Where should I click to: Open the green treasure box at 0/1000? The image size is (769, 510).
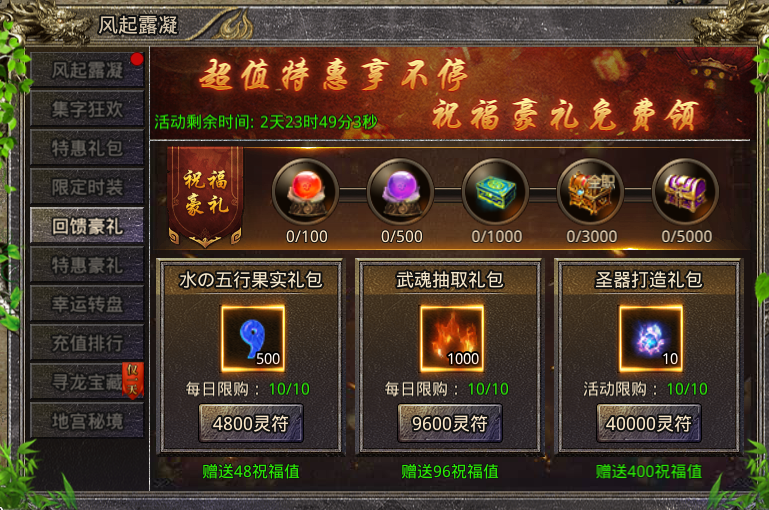click(495, 191)
